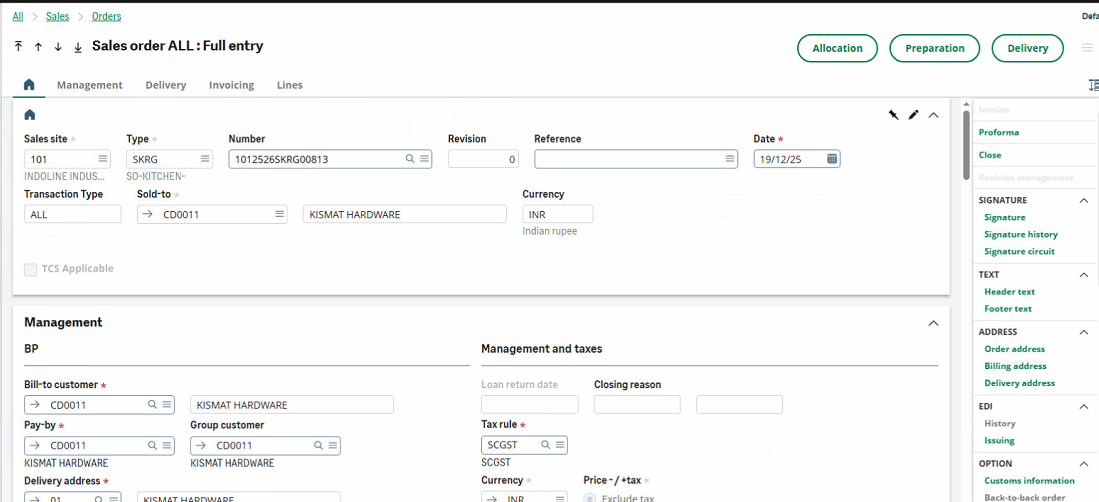Open the Reference field list icon

point(730,159)
